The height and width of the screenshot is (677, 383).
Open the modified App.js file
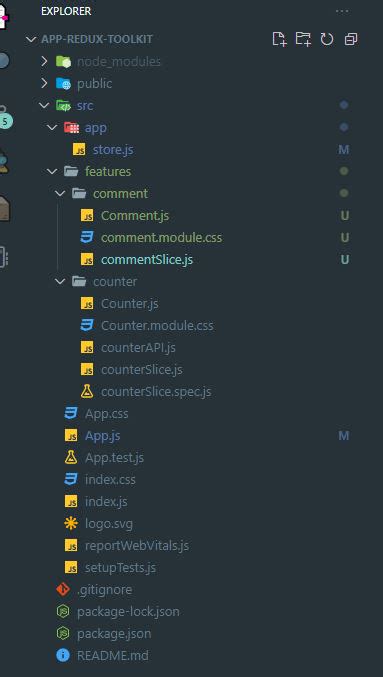coord(102,436)
